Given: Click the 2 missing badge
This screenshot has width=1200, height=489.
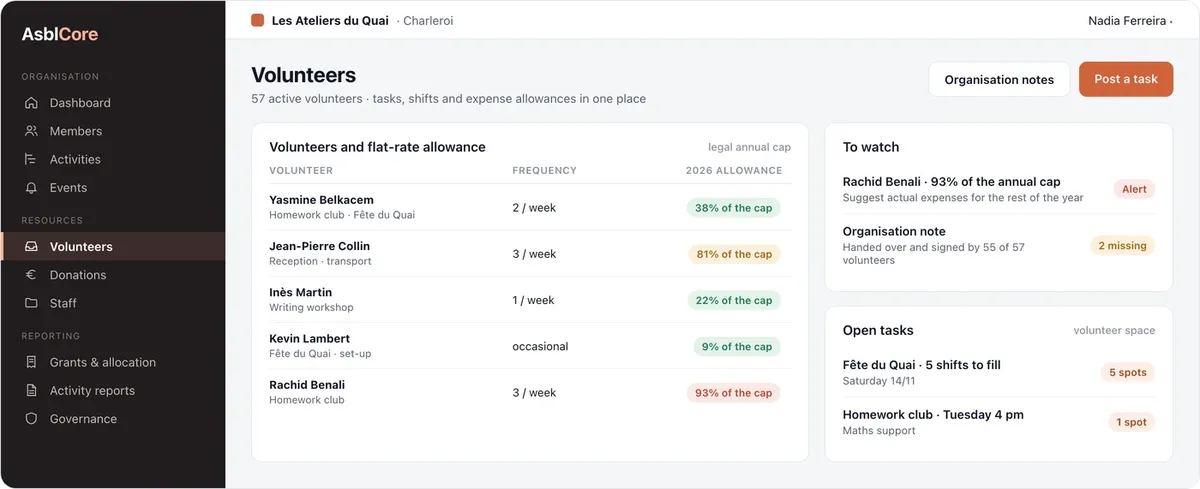Looking at the screenshot, I should click(1122, 245).
